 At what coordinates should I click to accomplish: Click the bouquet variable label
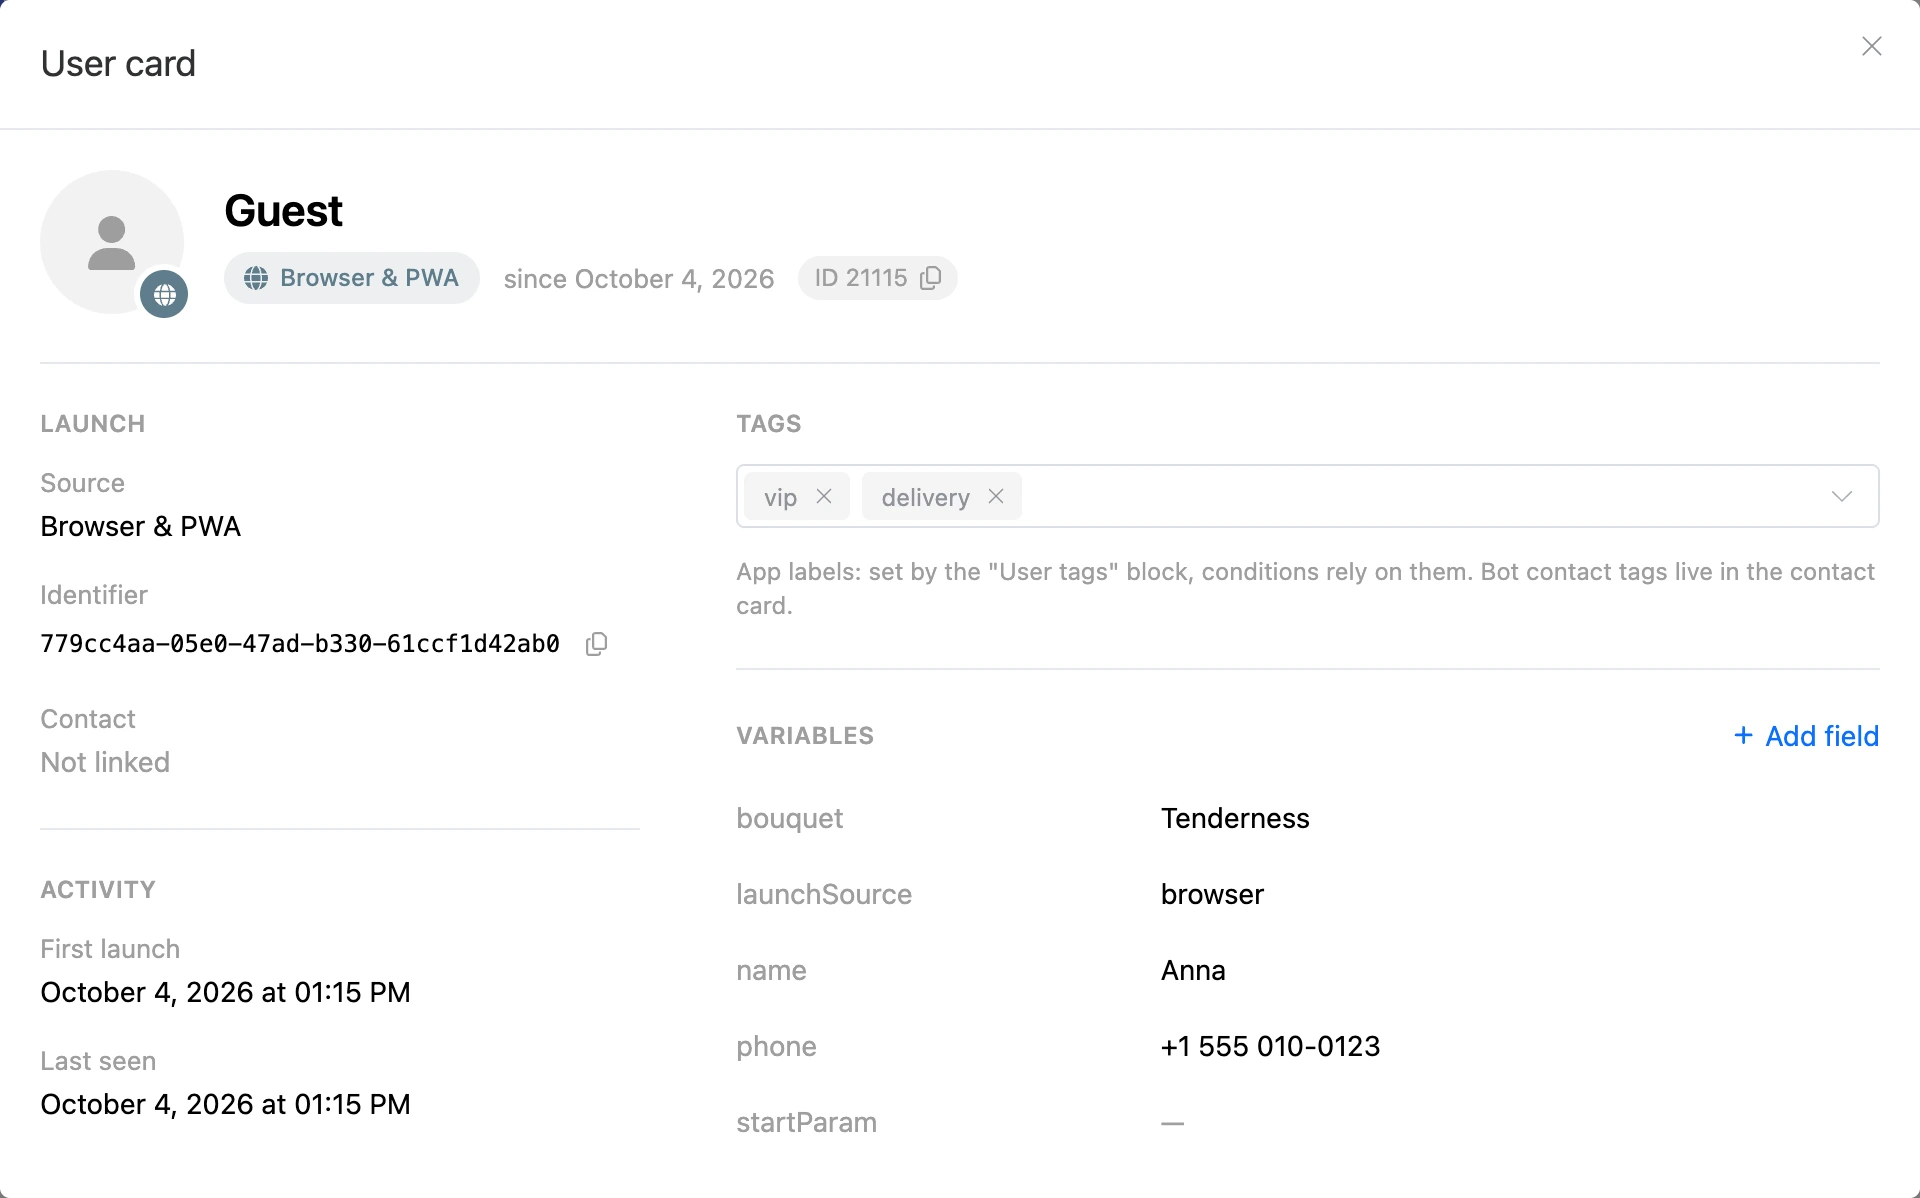coord(790,818)
